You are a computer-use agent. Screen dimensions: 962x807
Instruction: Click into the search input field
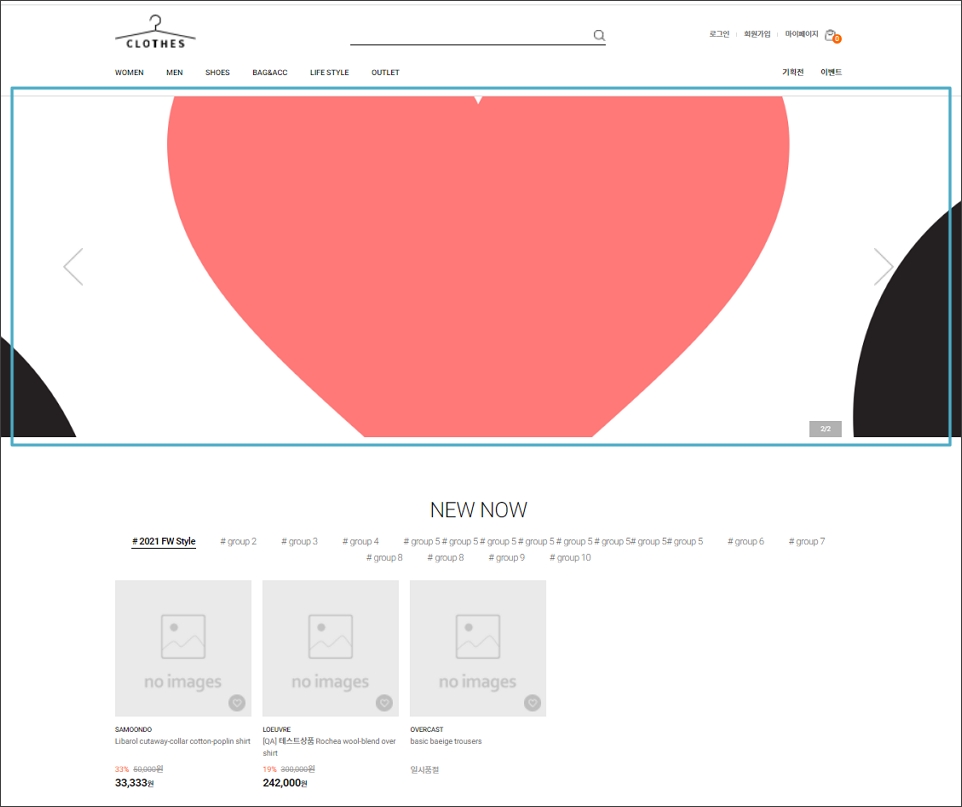468,36
